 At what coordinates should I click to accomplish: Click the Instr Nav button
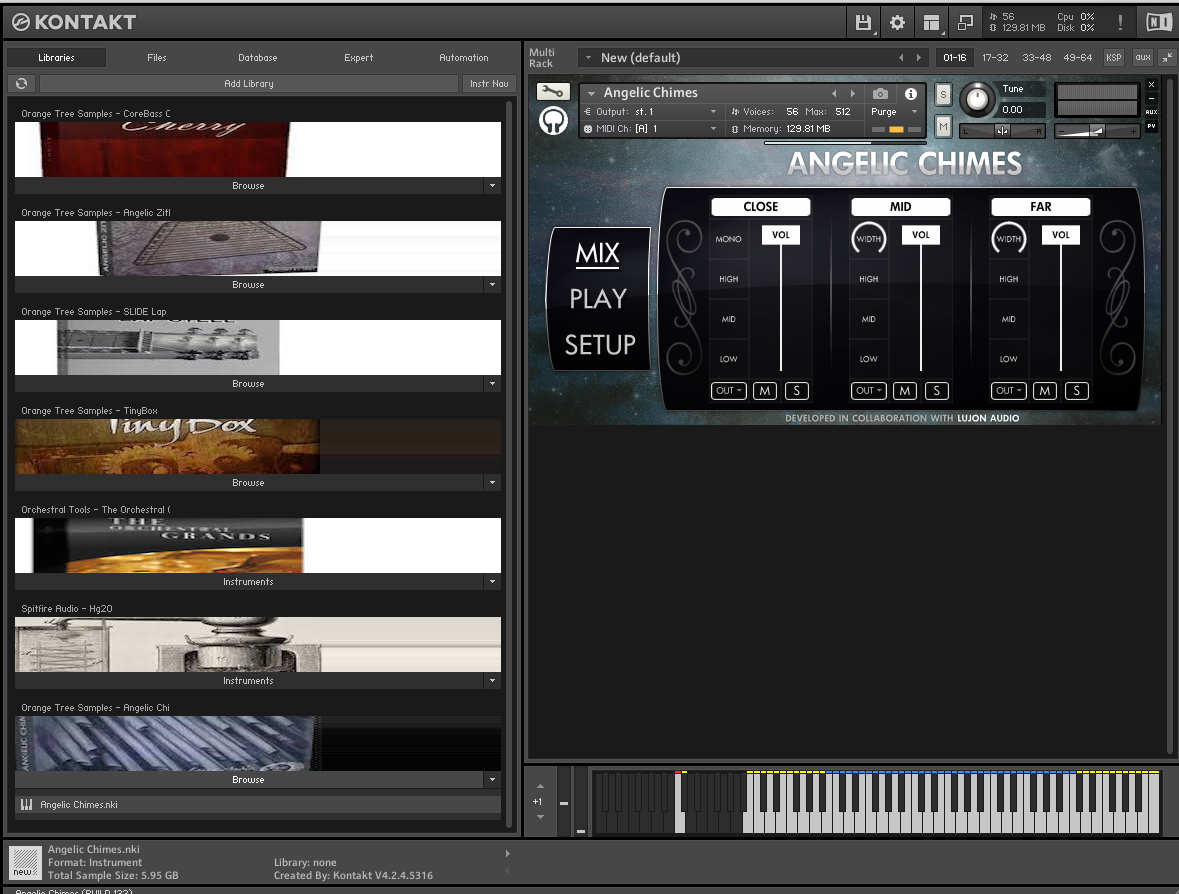click(x=489, y=83)
